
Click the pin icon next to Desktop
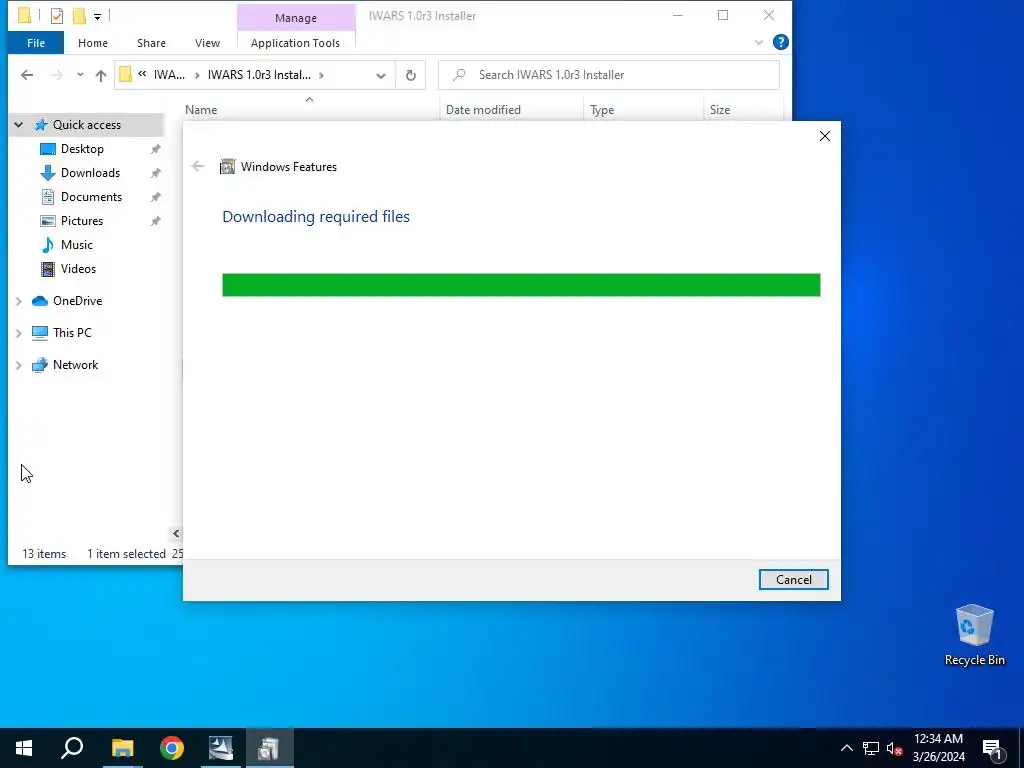pos(155,149)
